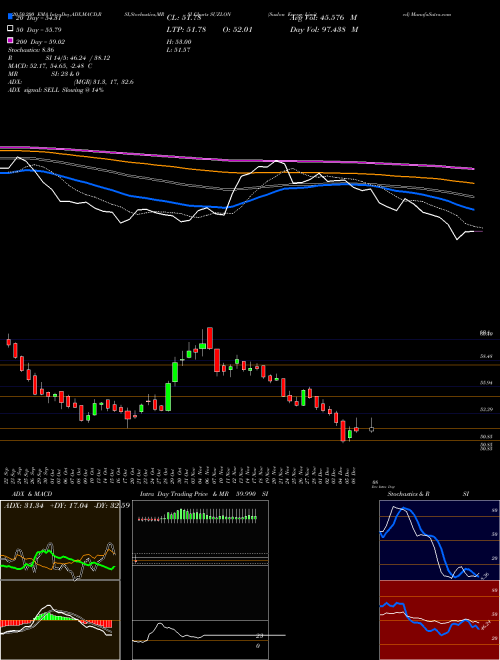Click the 'ADX signal: SELL' text

(x=34, y=90)
